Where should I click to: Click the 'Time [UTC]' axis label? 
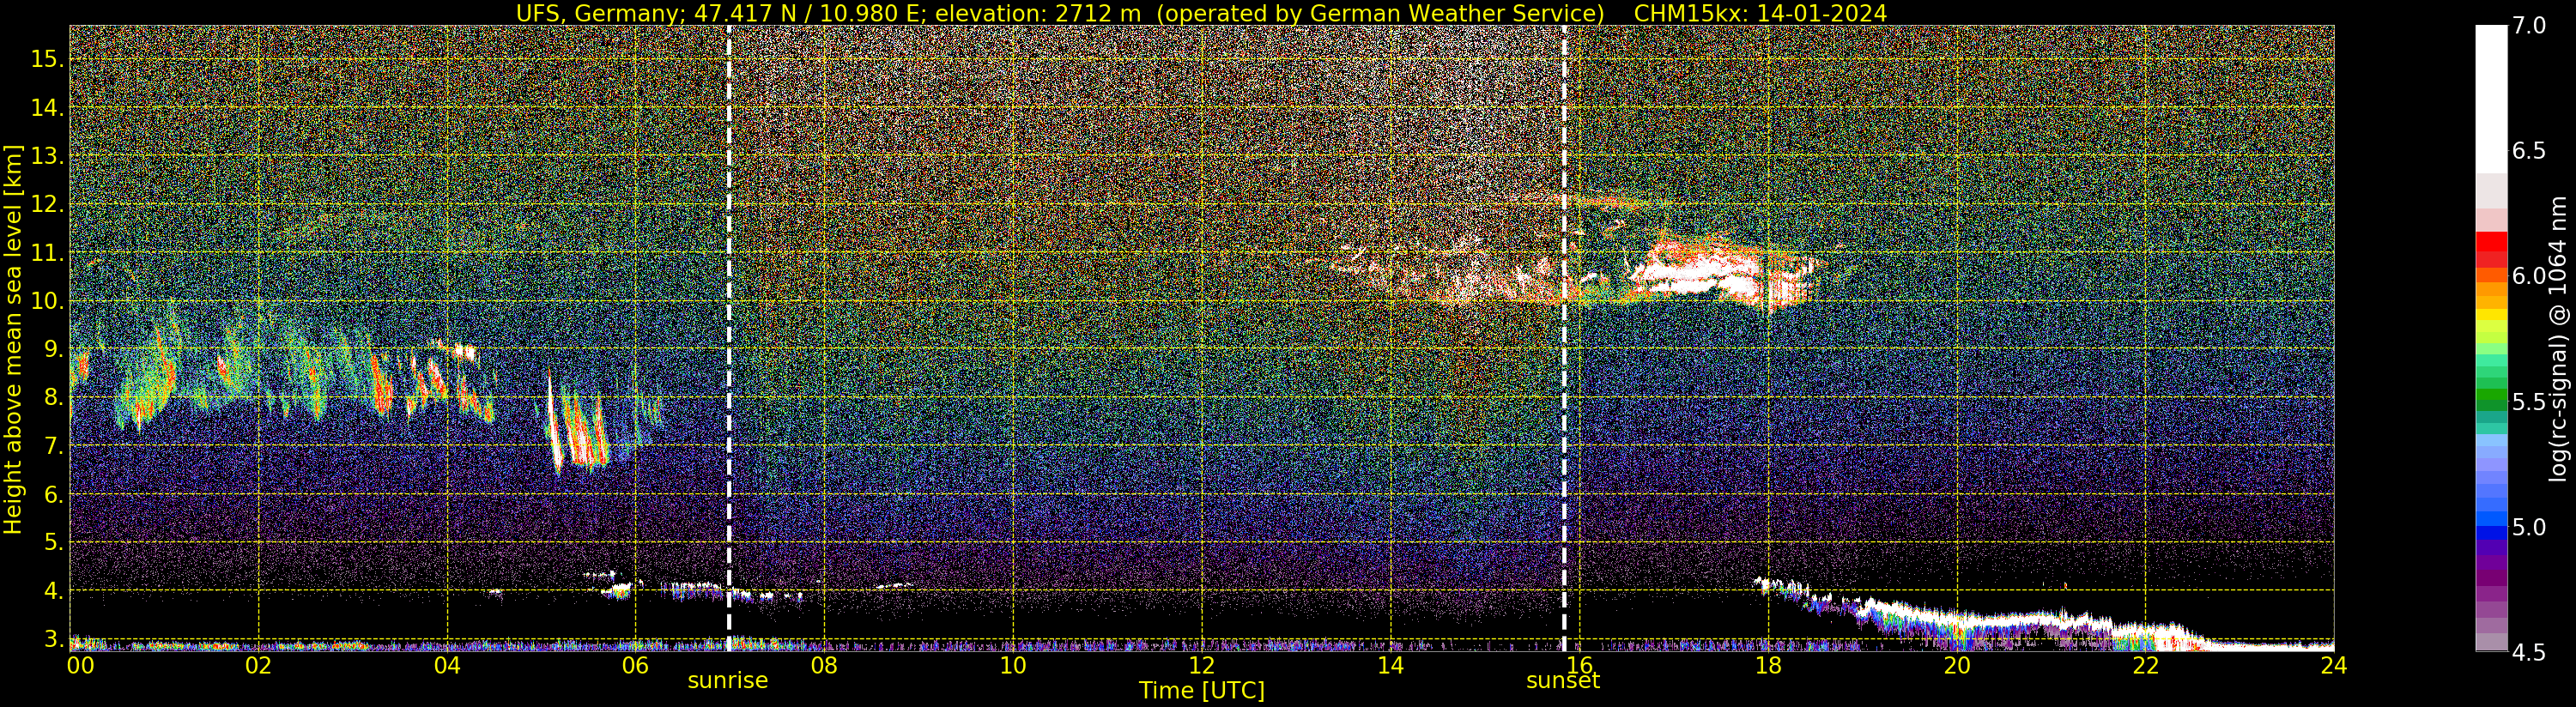tap(1201, 691)
